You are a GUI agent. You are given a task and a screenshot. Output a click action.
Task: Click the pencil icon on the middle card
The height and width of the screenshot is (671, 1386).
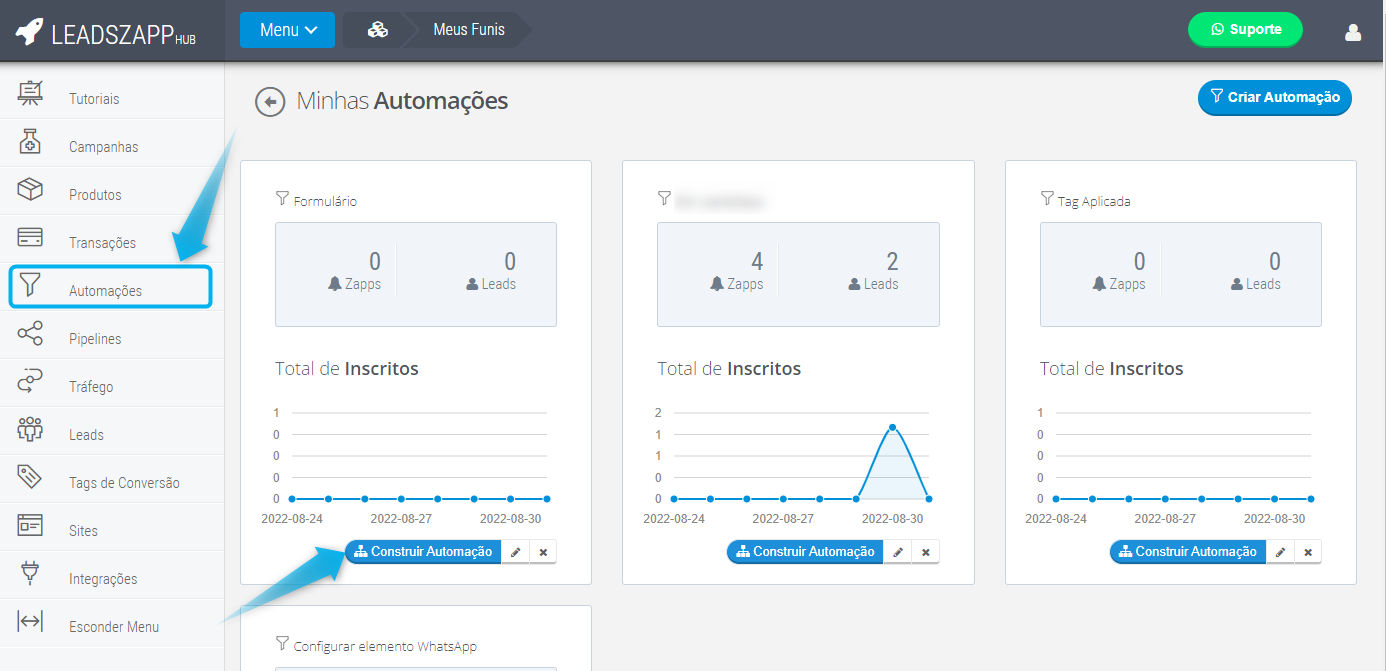pyautogui.click(x=898, y=552)
